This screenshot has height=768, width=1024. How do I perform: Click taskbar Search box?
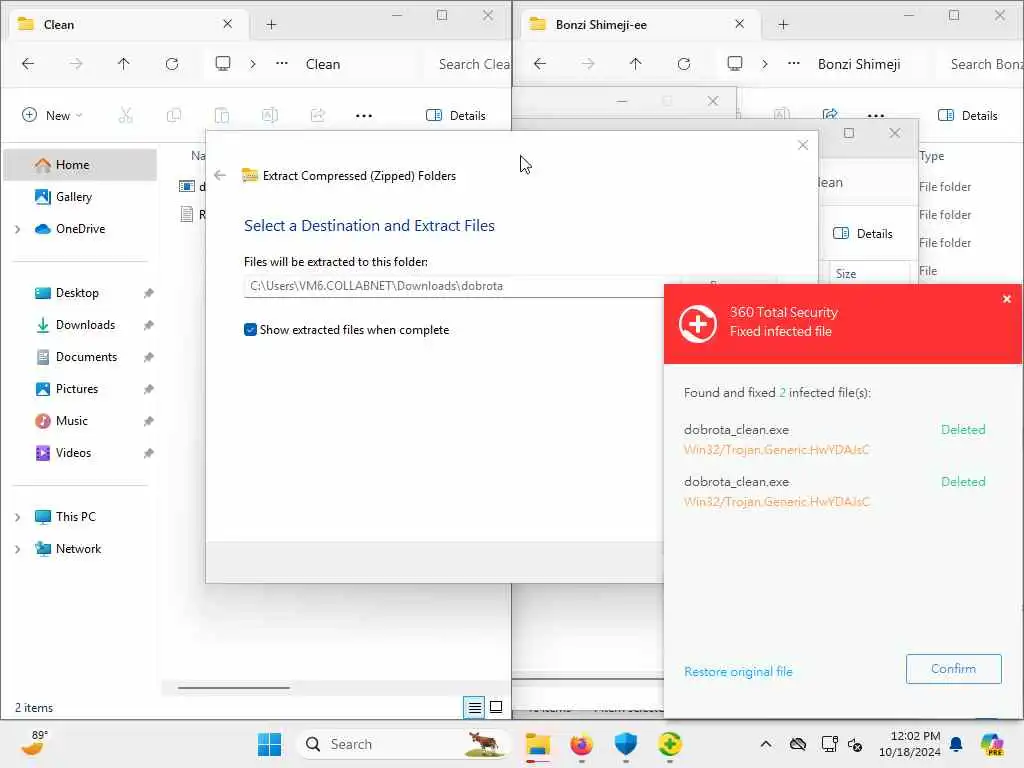pyautogui.click(x=404, y=744)
